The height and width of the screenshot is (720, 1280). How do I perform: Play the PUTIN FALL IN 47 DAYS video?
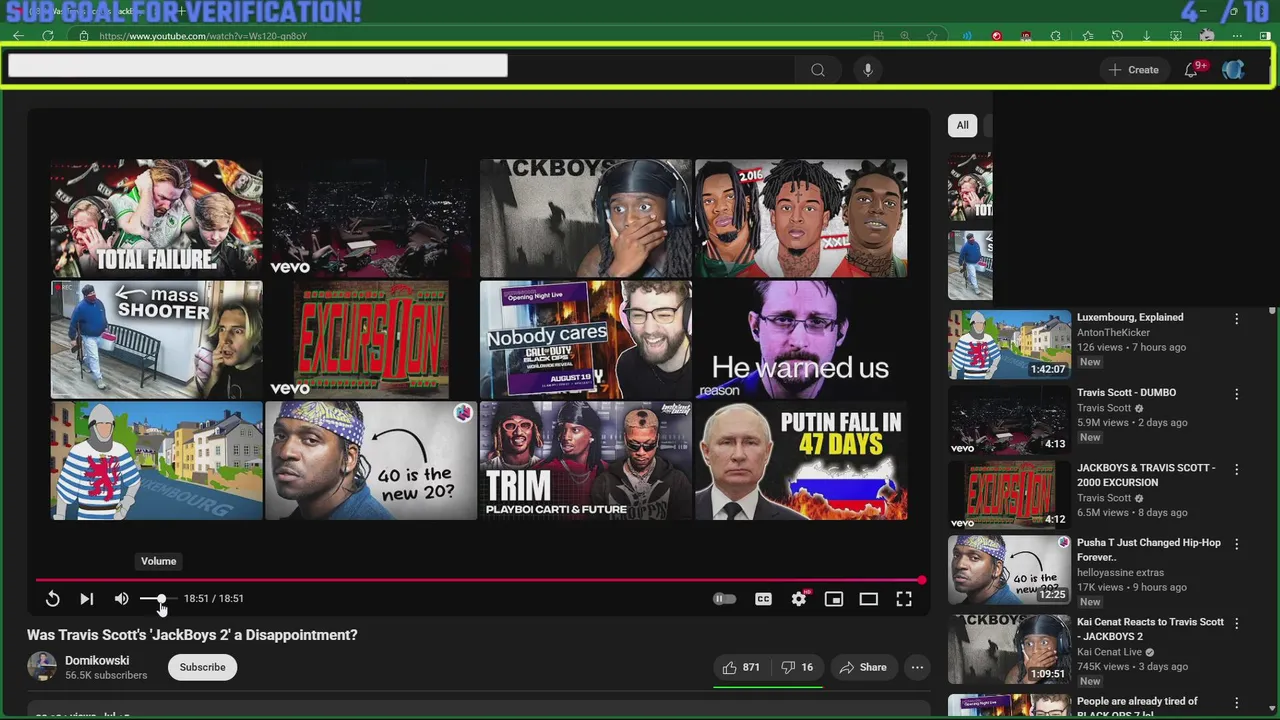pos(800,460)
